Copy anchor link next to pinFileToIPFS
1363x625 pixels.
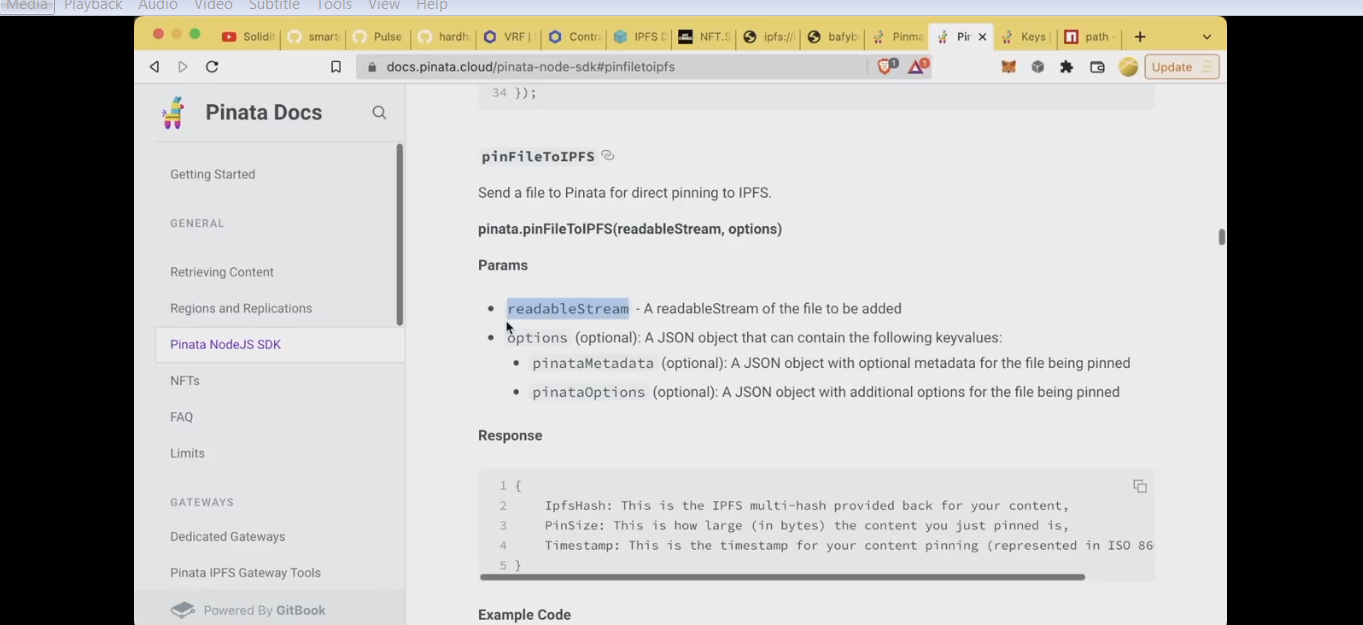point(607,156)
